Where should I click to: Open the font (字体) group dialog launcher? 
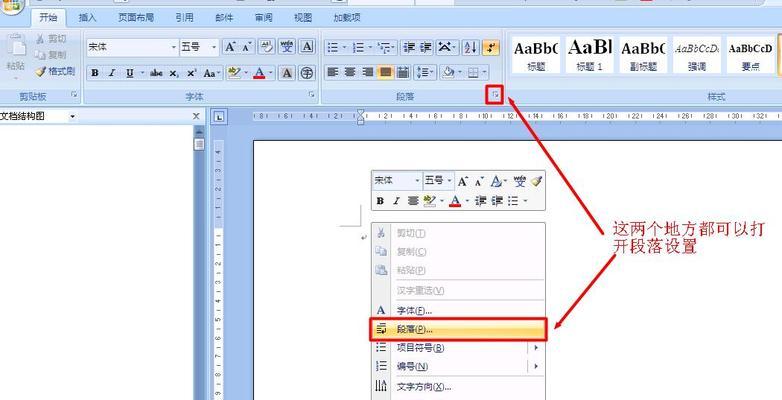coord(312,94)
